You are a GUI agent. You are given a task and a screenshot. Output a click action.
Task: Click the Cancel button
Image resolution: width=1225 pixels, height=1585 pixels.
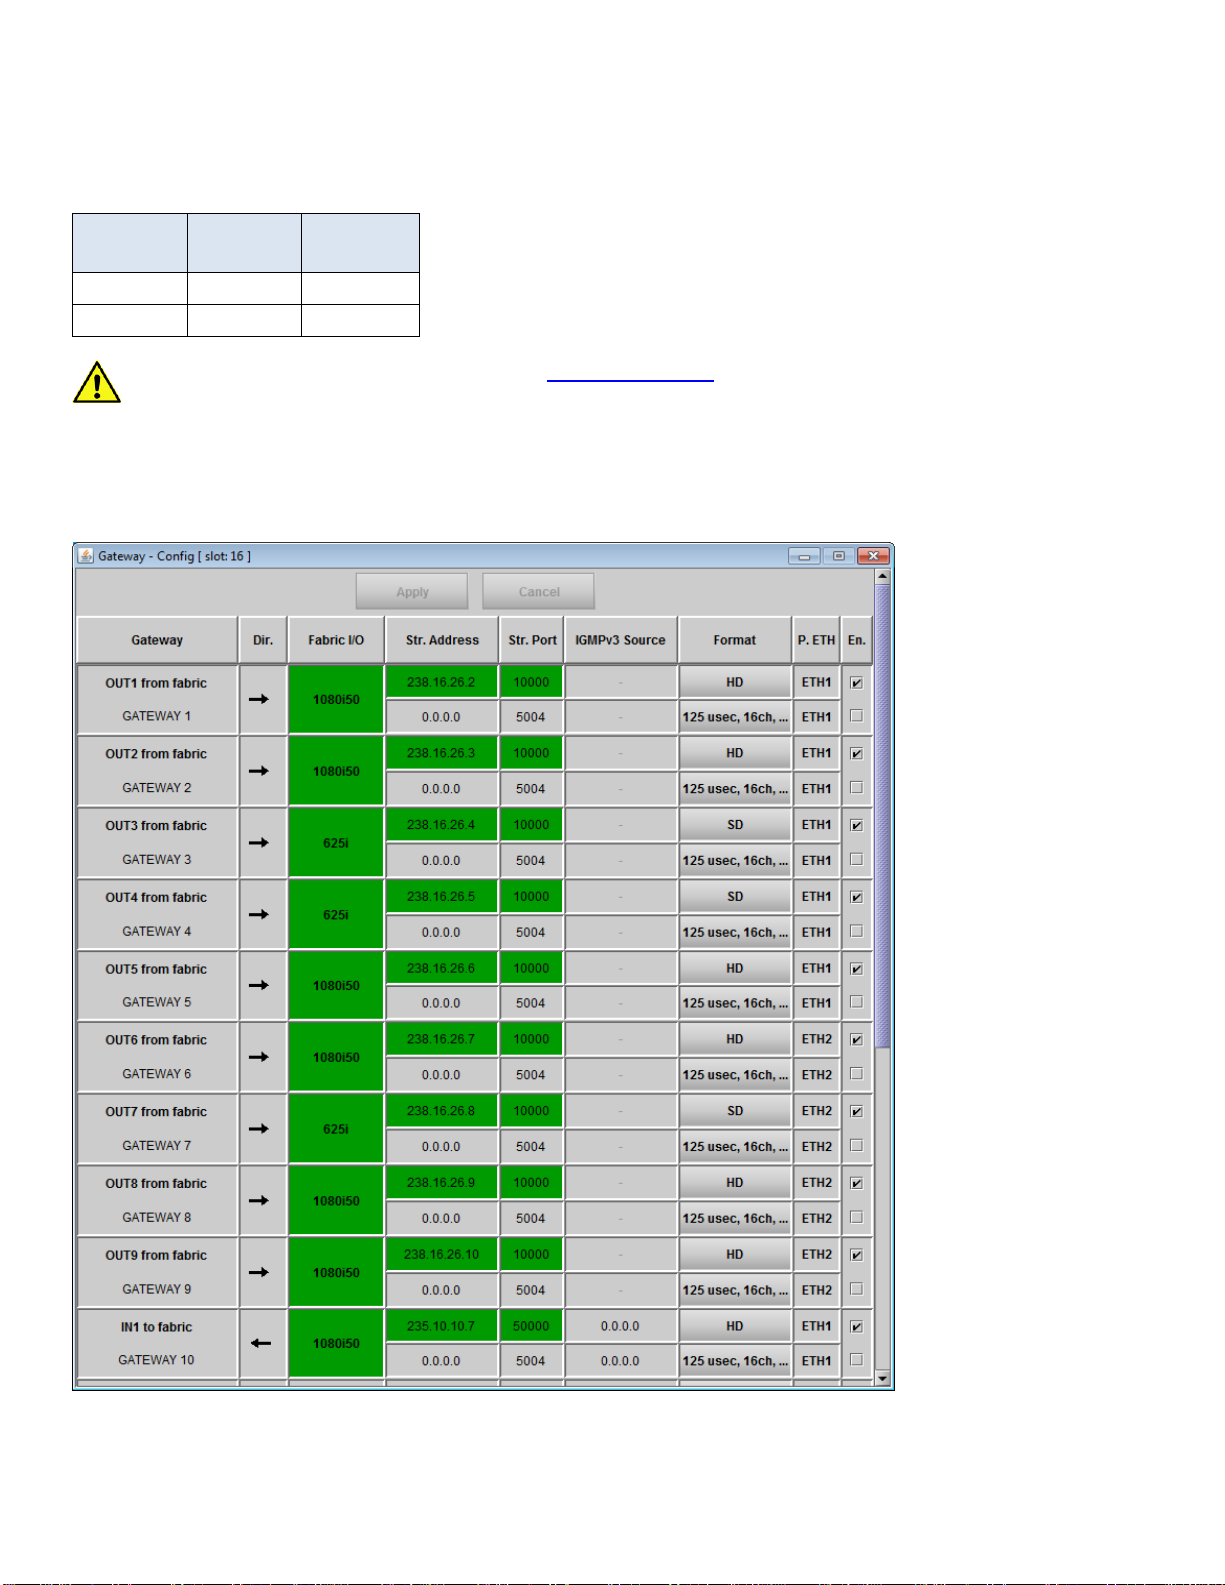[539, 591]
